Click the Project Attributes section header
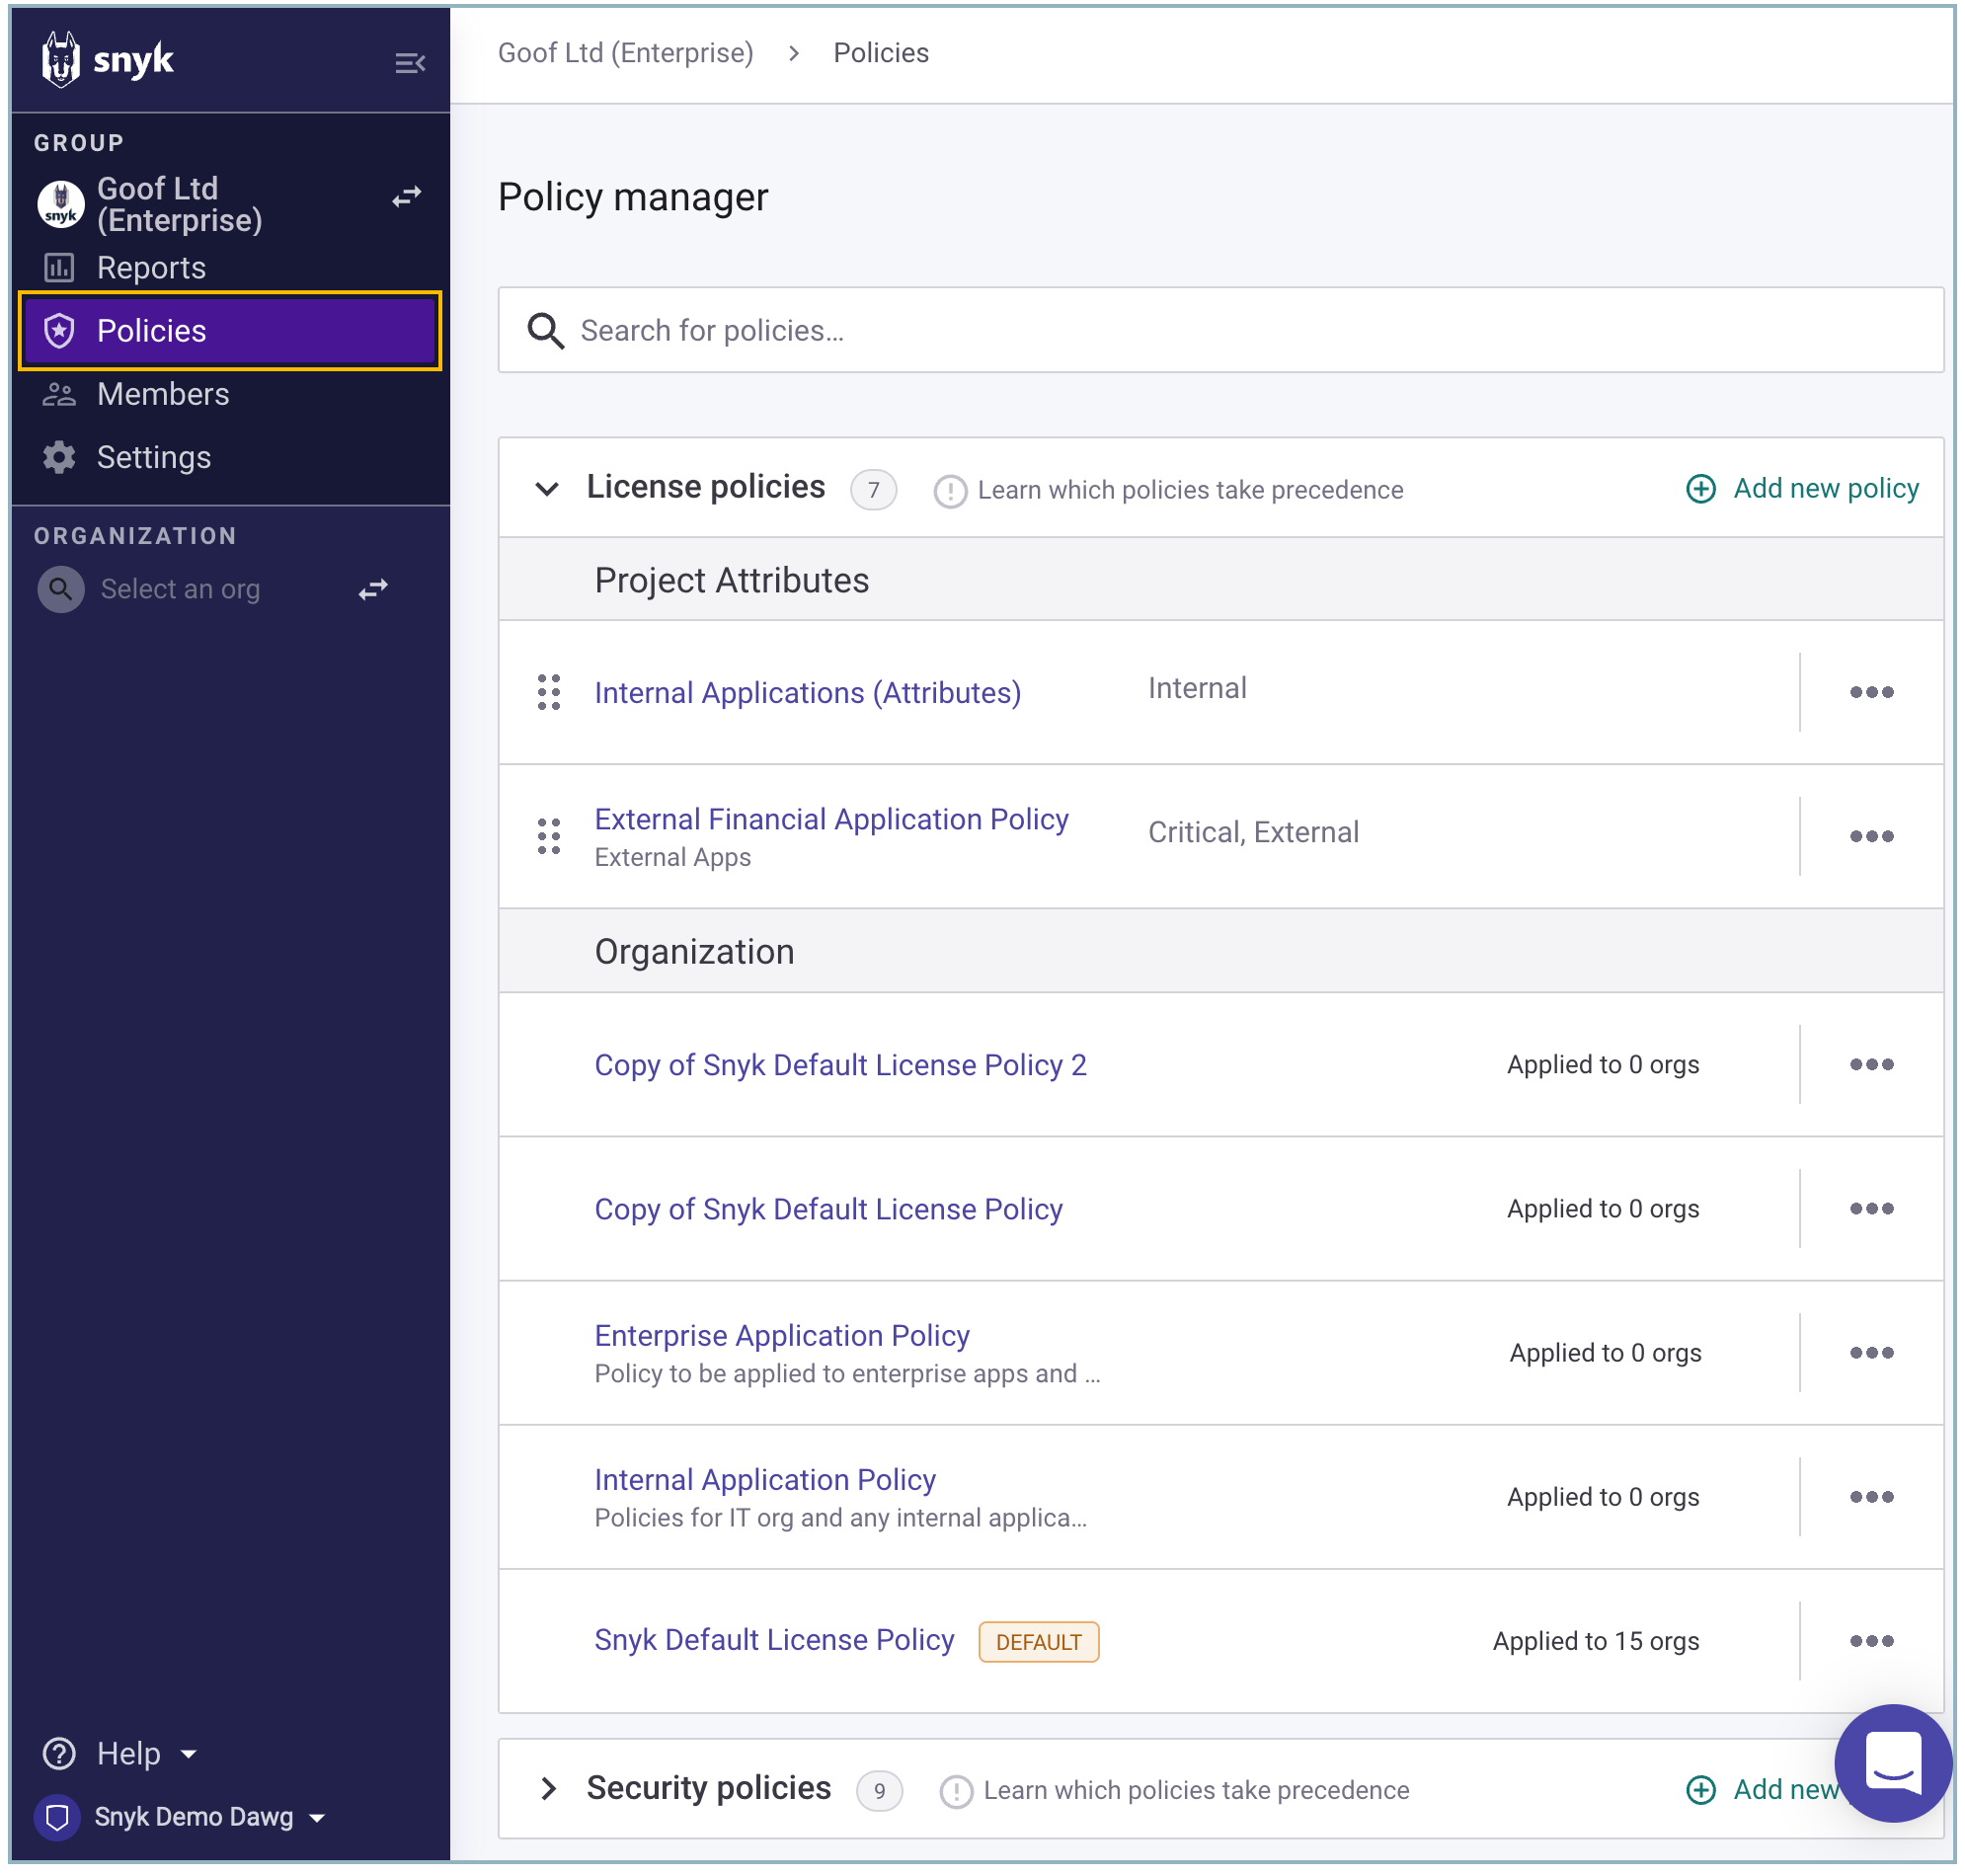 (x=1221, y=580)
